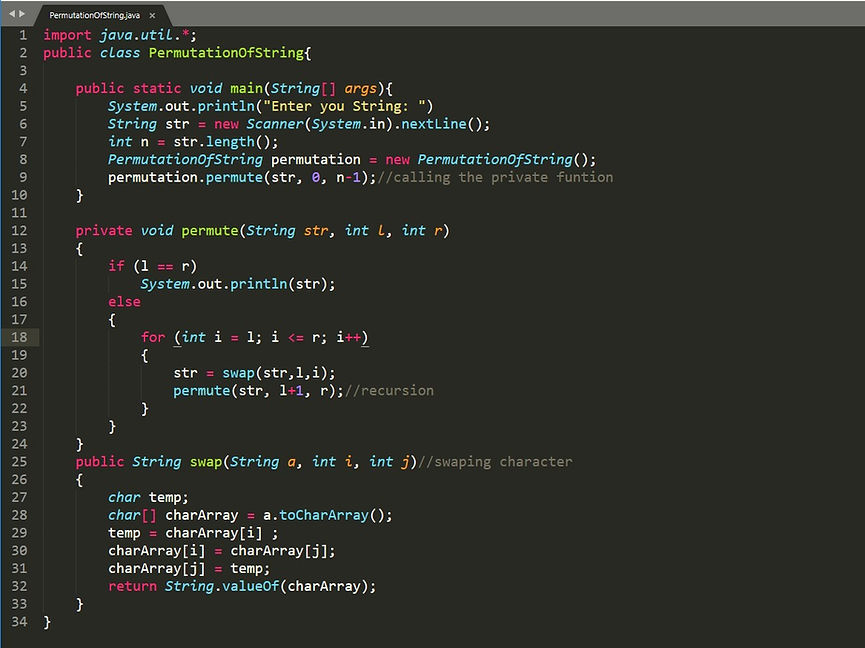Viewport: 865px width, 648px height.
Task: Click the string "Enter you String: "
Action: (345, 106)
